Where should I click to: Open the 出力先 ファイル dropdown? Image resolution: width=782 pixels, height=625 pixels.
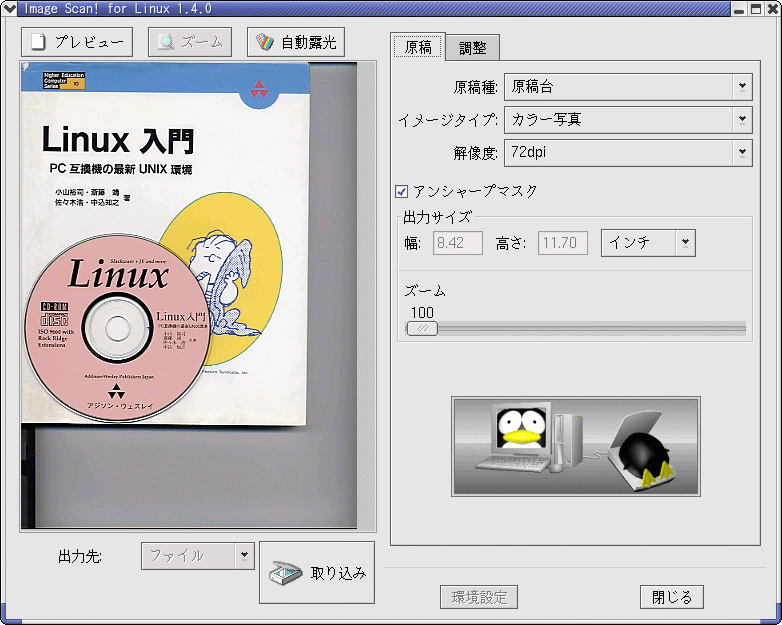(197, 556)
